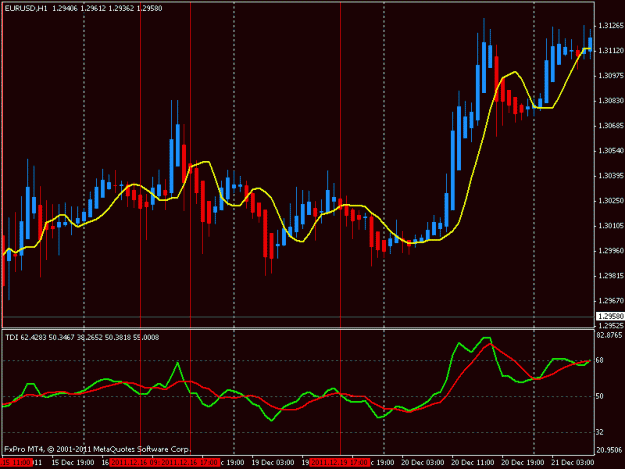Click the 1.31265 price axis label
The width and height of the screenshot is (625, 469).
(x=610, y=26)
